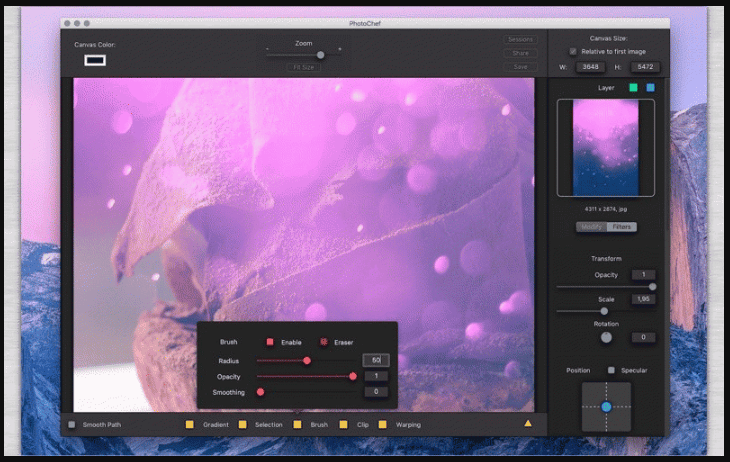Click the canvas width W field
The height and width of the screenshot is (462, 730).
point(590,67)
